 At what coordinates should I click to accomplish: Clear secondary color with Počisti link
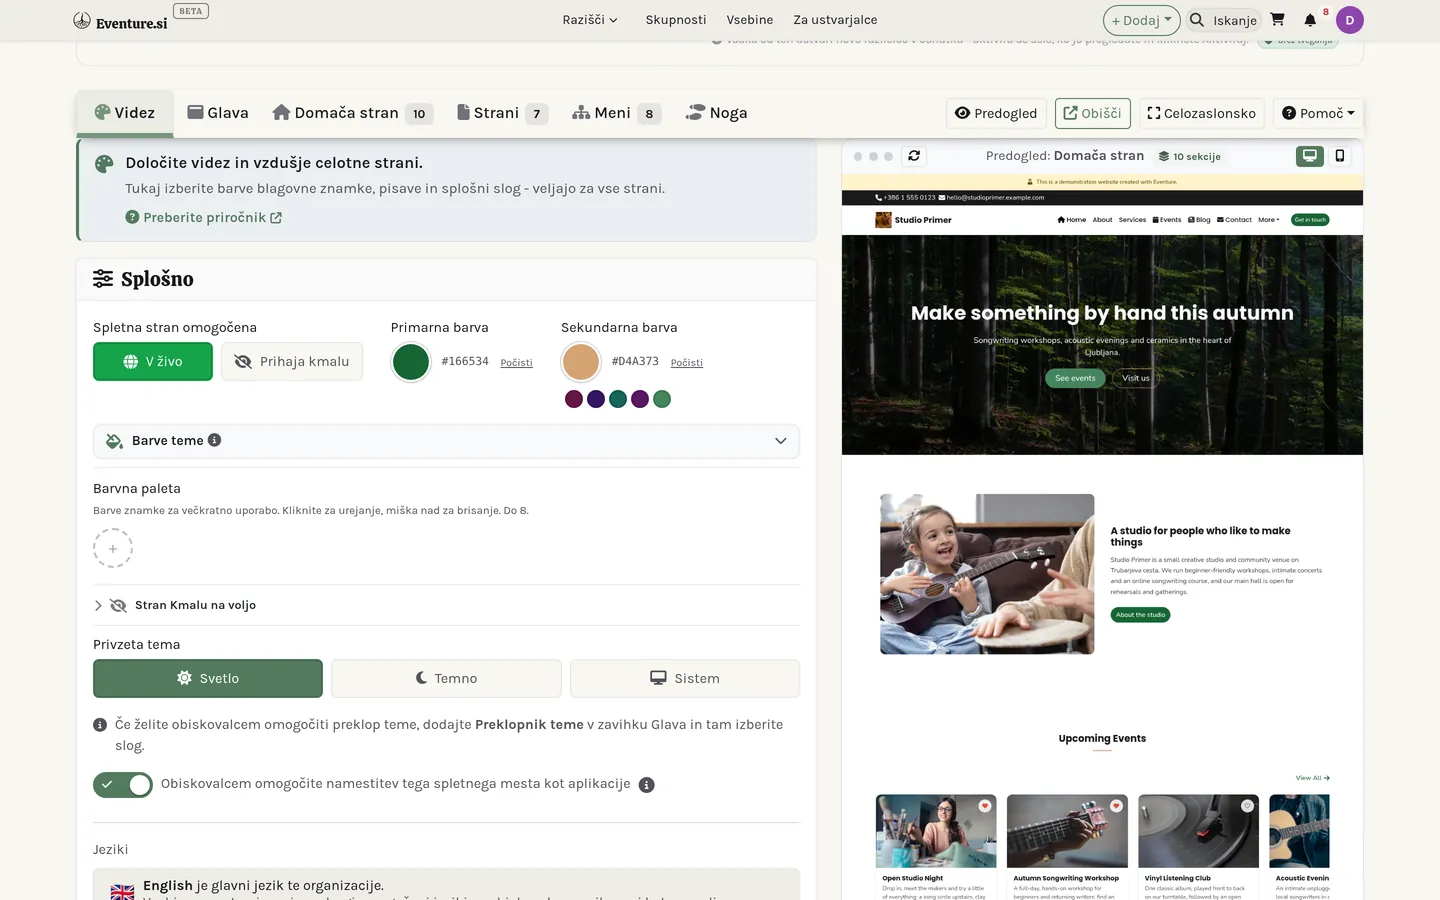(686, 363)
